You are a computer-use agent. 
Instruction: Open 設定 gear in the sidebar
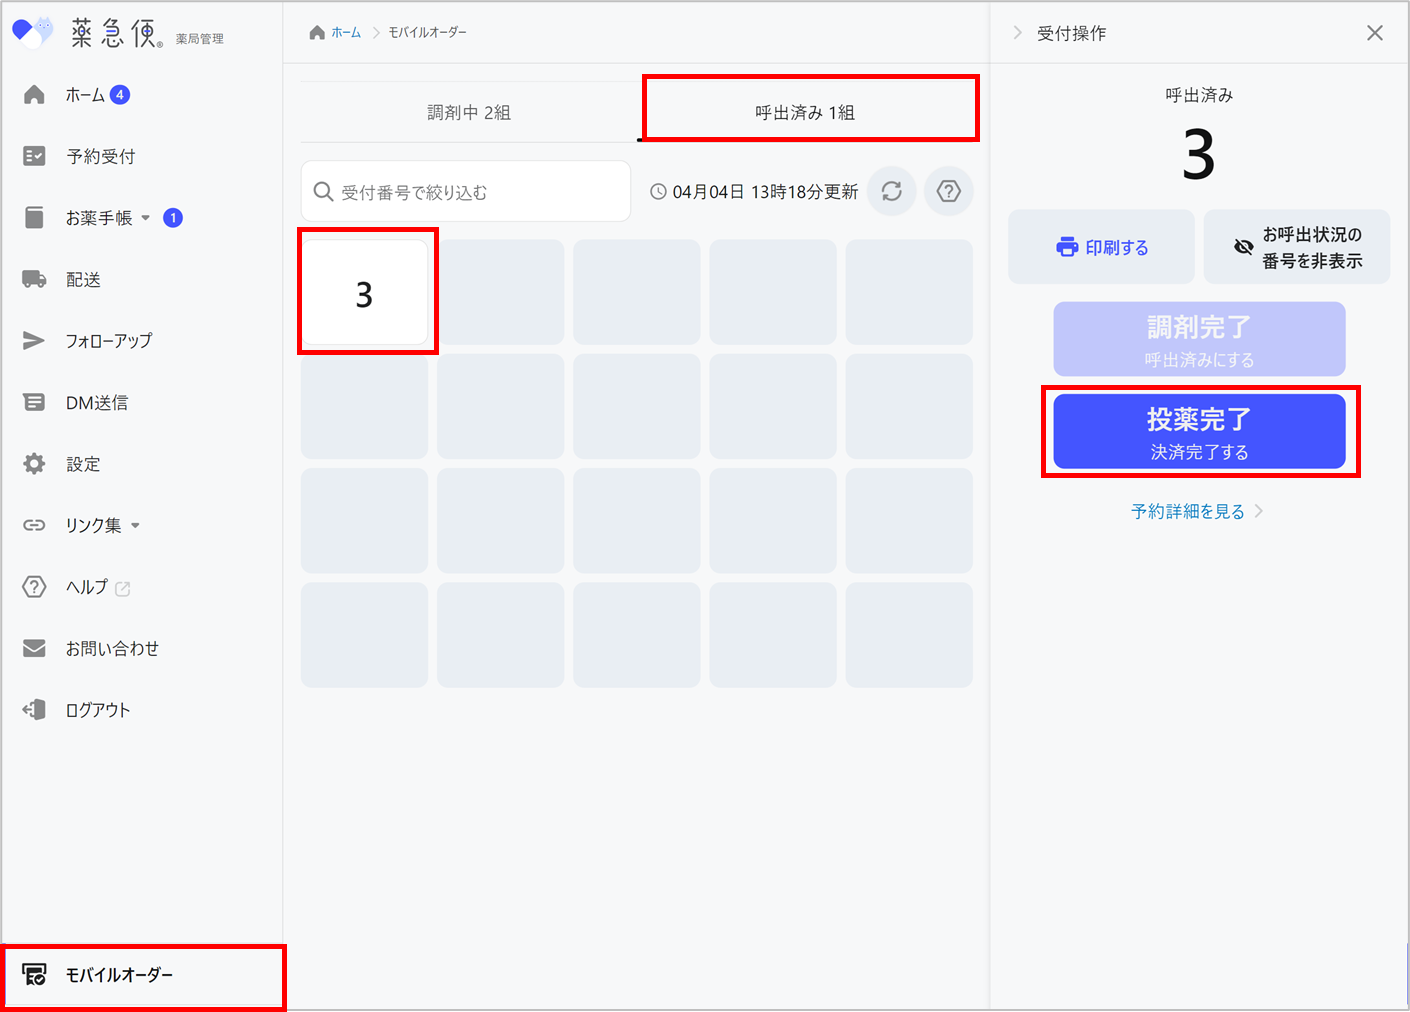(82, 464)
